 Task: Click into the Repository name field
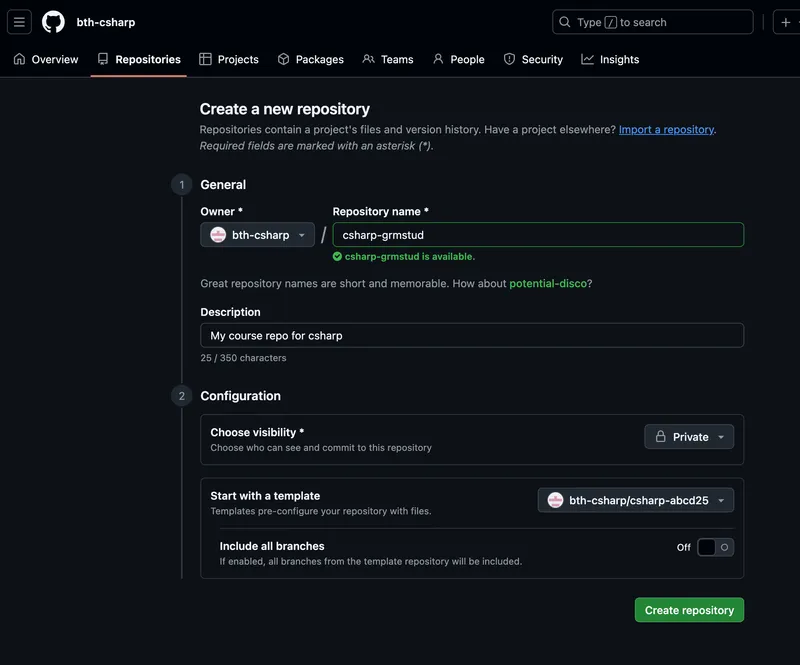point(538,235)
